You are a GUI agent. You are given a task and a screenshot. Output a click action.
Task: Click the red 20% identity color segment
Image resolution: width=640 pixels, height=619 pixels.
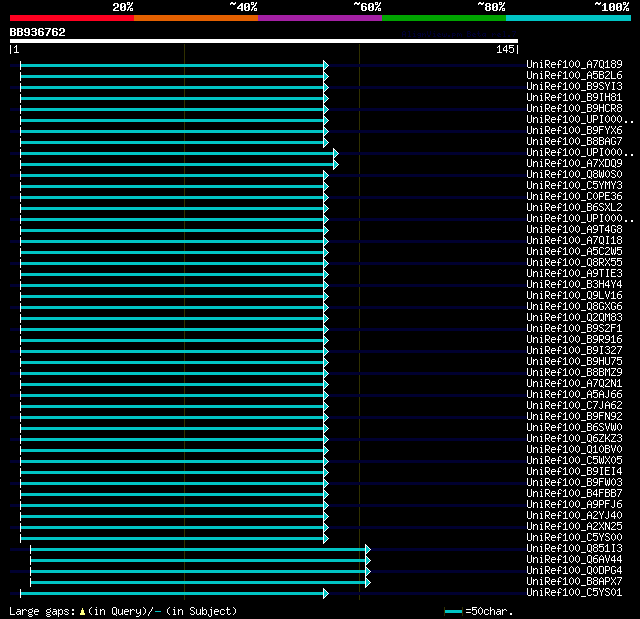72,18
